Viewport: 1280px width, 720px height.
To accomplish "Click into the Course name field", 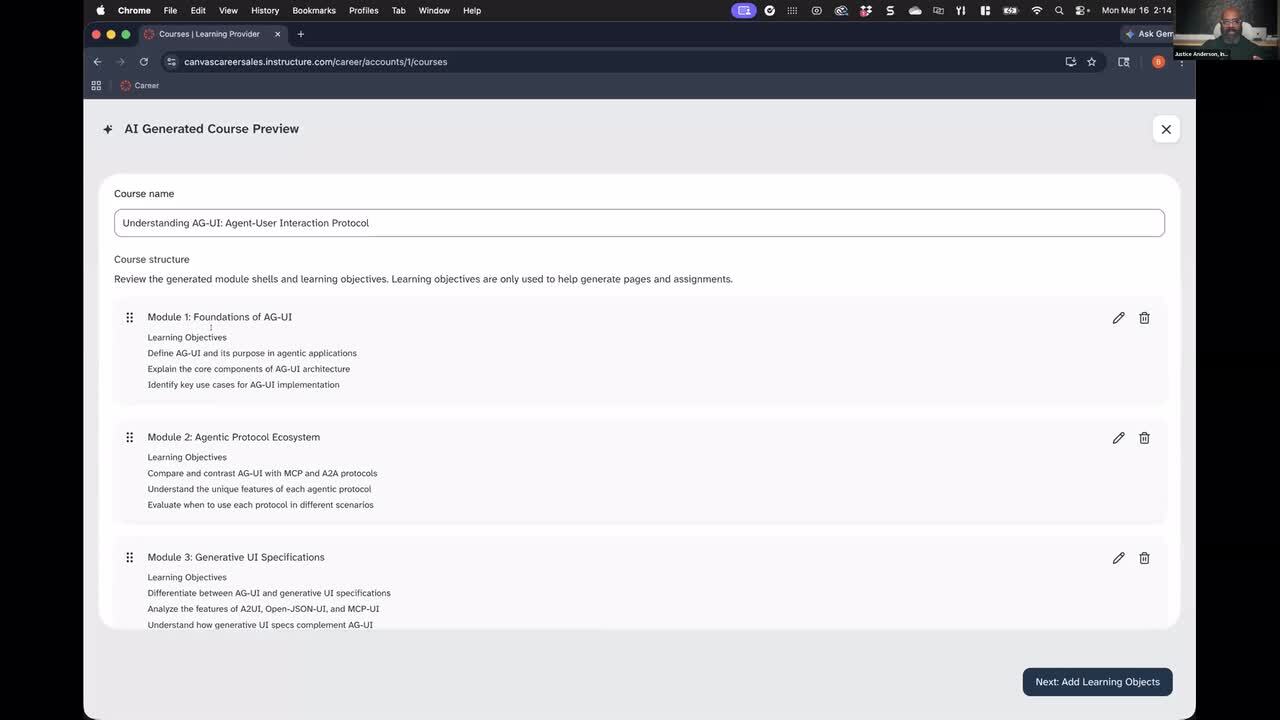I will pyautogui.click(x=638, y=223).
